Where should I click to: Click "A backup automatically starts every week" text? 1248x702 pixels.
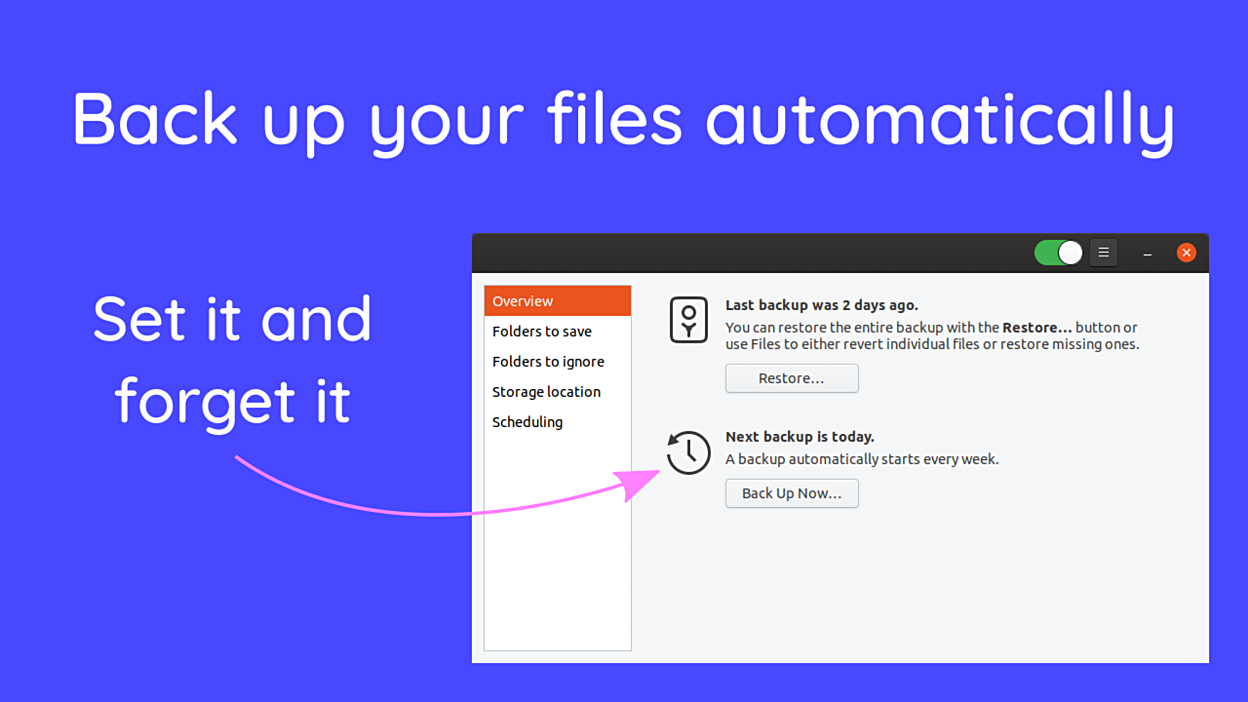tap(861, 459)
